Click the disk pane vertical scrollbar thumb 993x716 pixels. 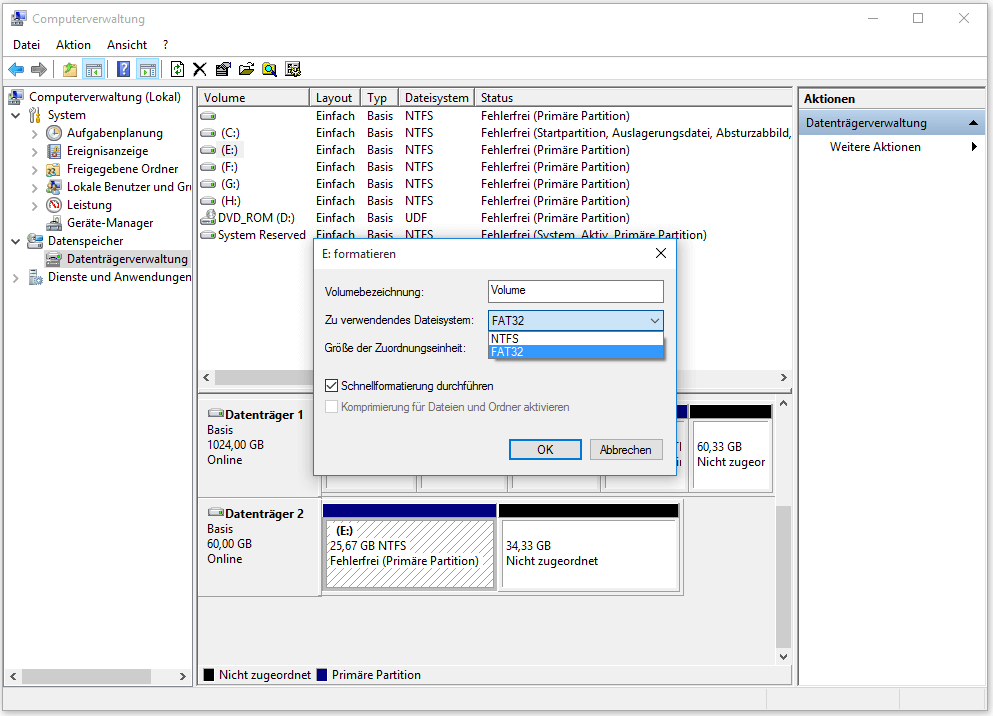click(x=783, y=577)
